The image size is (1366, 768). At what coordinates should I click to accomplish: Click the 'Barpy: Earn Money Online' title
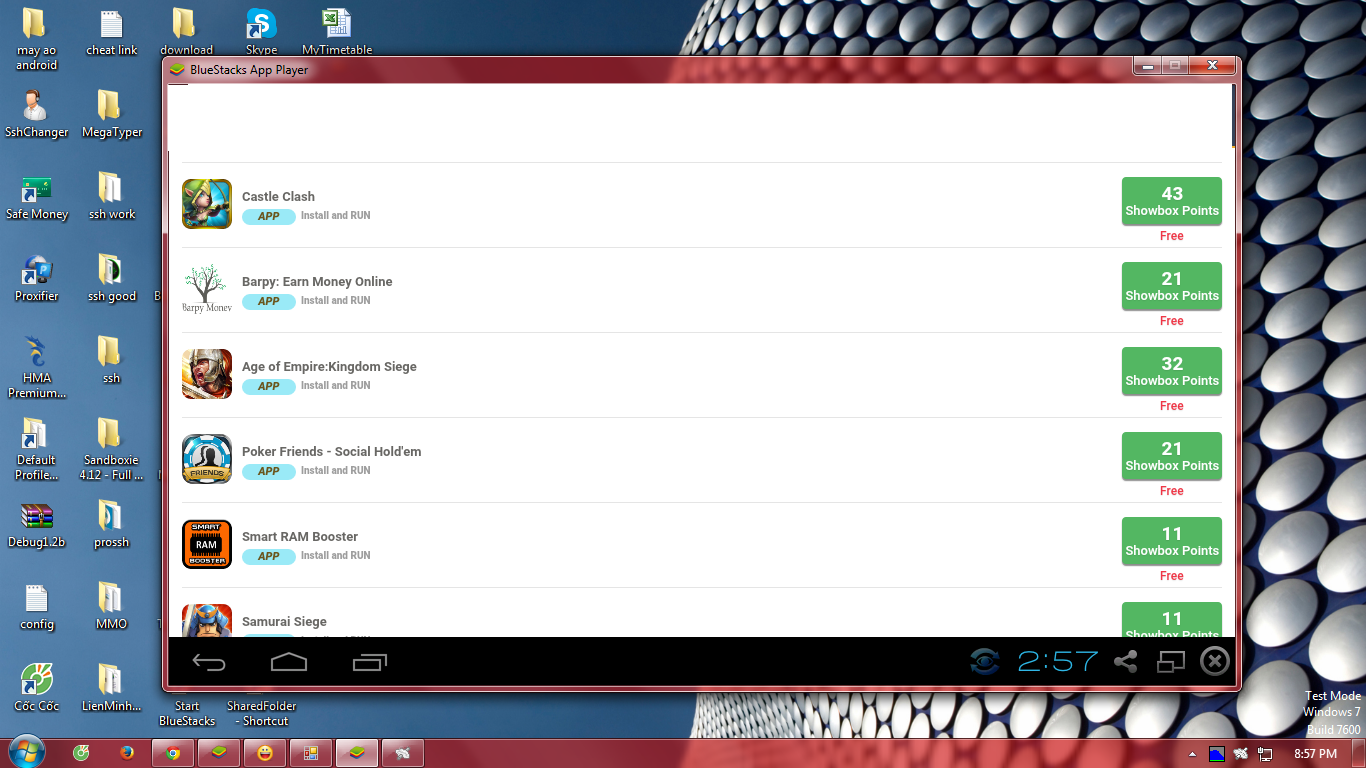point(317,282)
